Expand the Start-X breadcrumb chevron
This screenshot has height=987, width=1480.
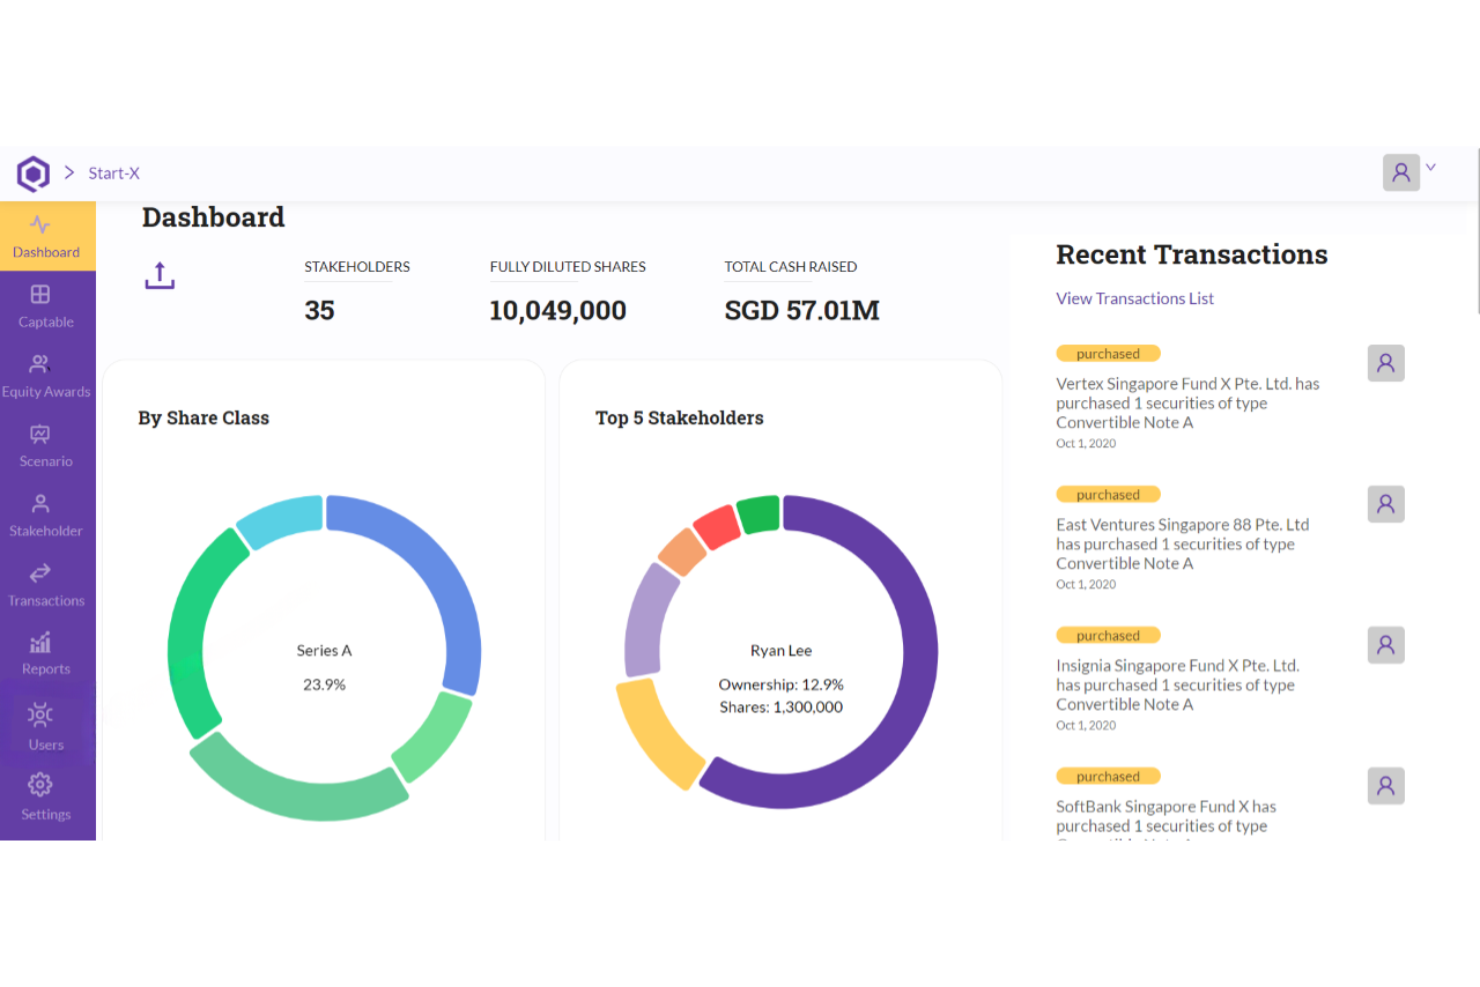70,172
